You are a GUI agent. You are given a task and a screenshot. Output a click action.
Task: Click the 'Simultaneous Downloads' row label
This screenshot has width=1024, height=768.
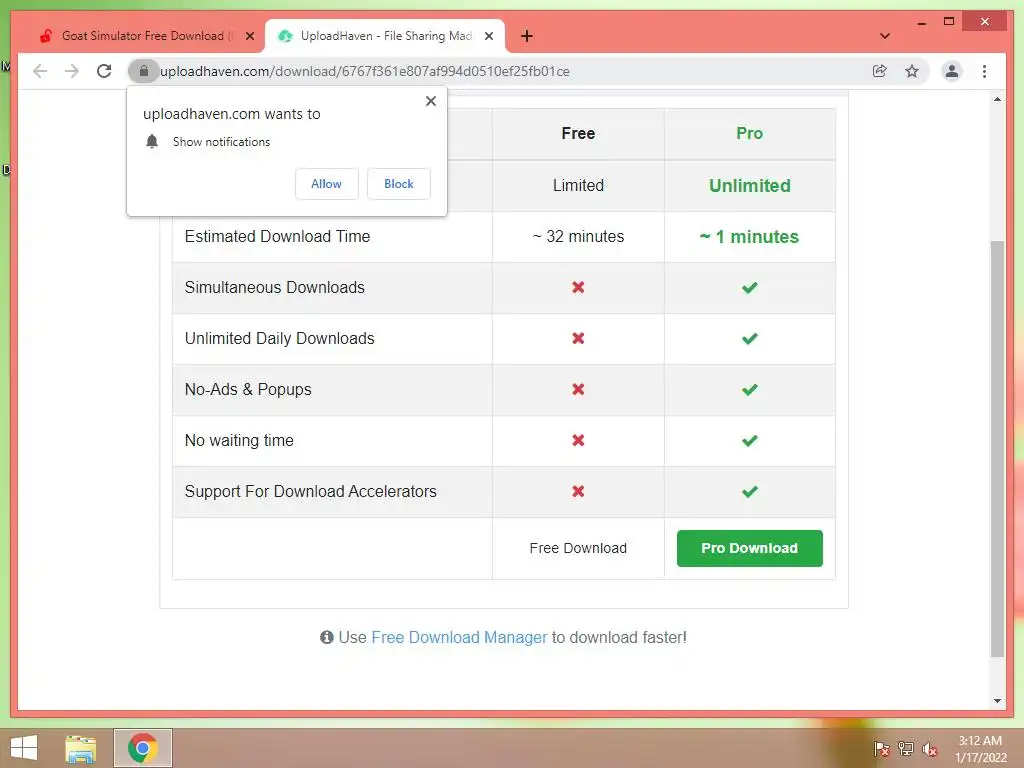[274, 287]
